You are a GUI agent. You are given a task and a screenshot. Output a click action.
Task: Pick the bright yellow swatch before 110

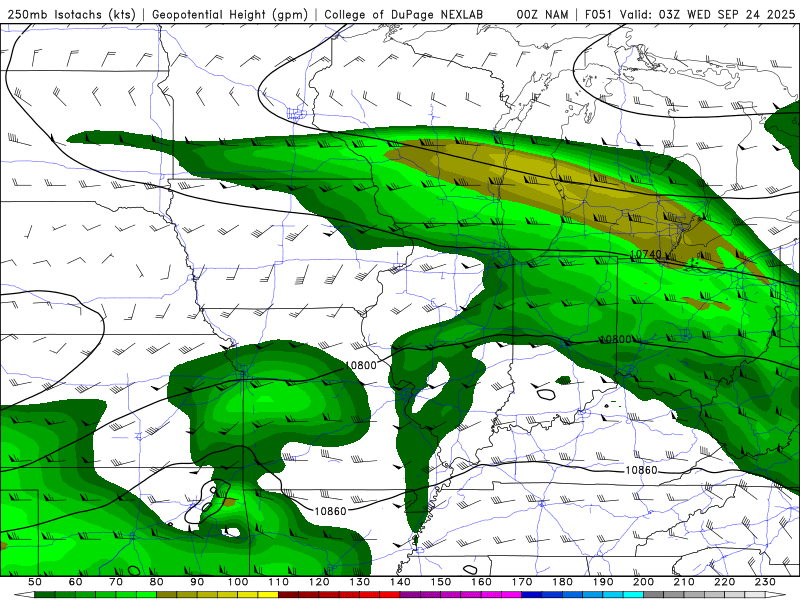click(x=268, y=595)
